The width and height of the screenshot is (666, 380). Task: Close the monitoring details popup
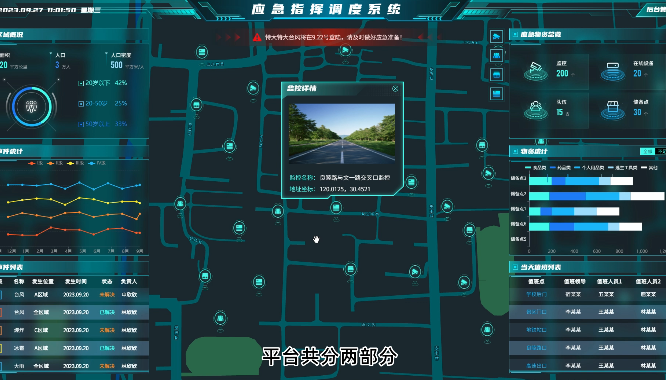click(395, 88)
